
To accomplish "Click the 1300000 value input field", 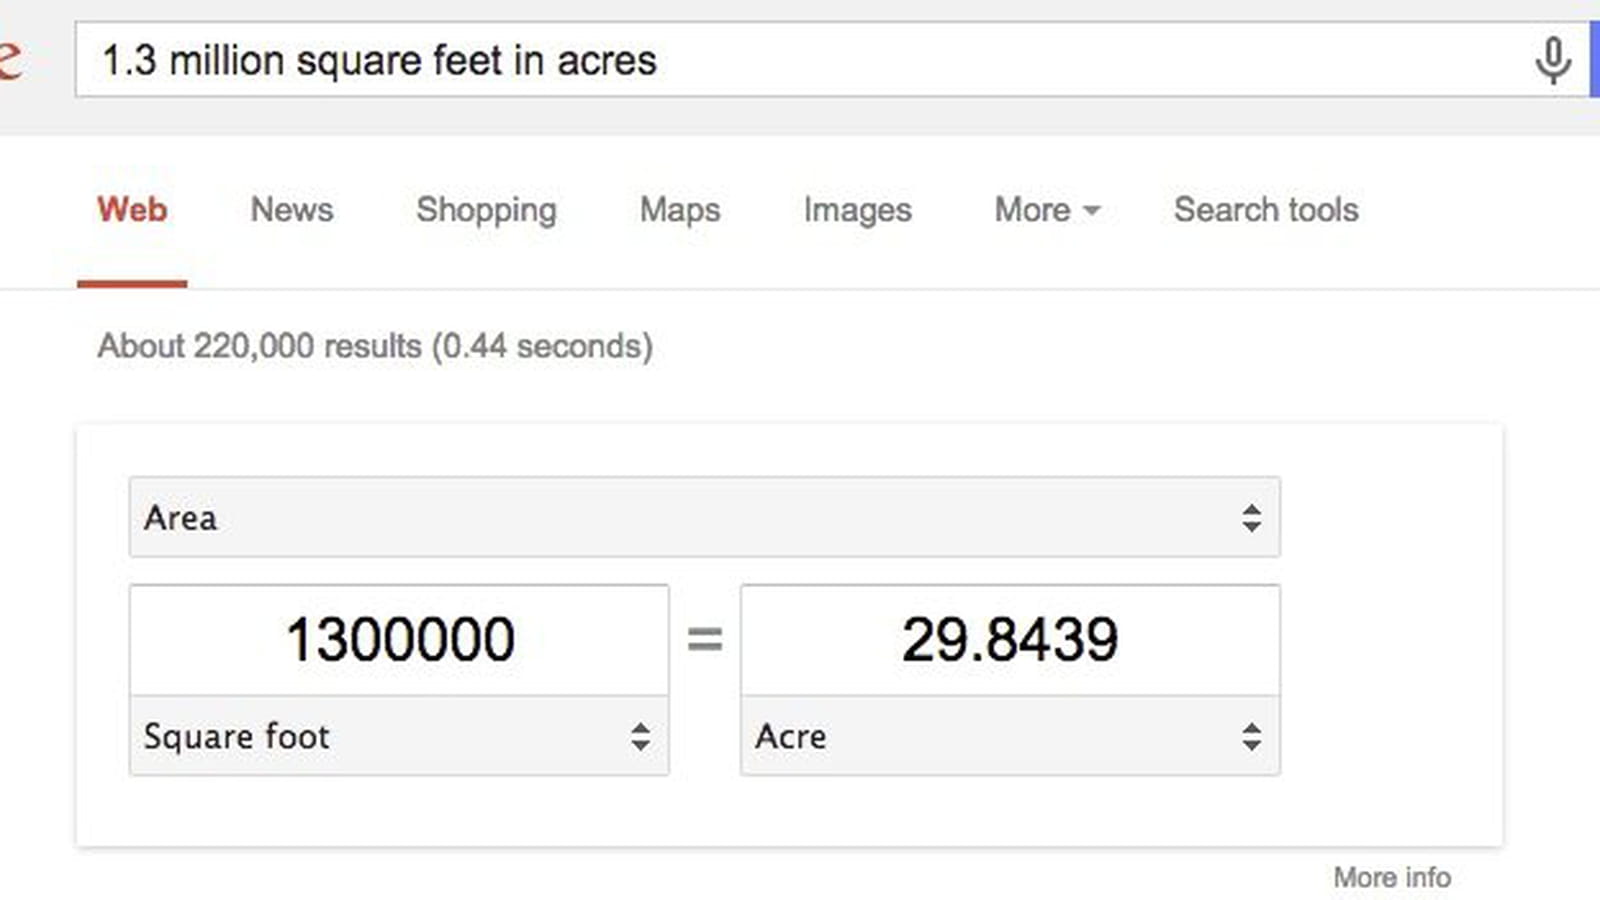I will (399, 640).
